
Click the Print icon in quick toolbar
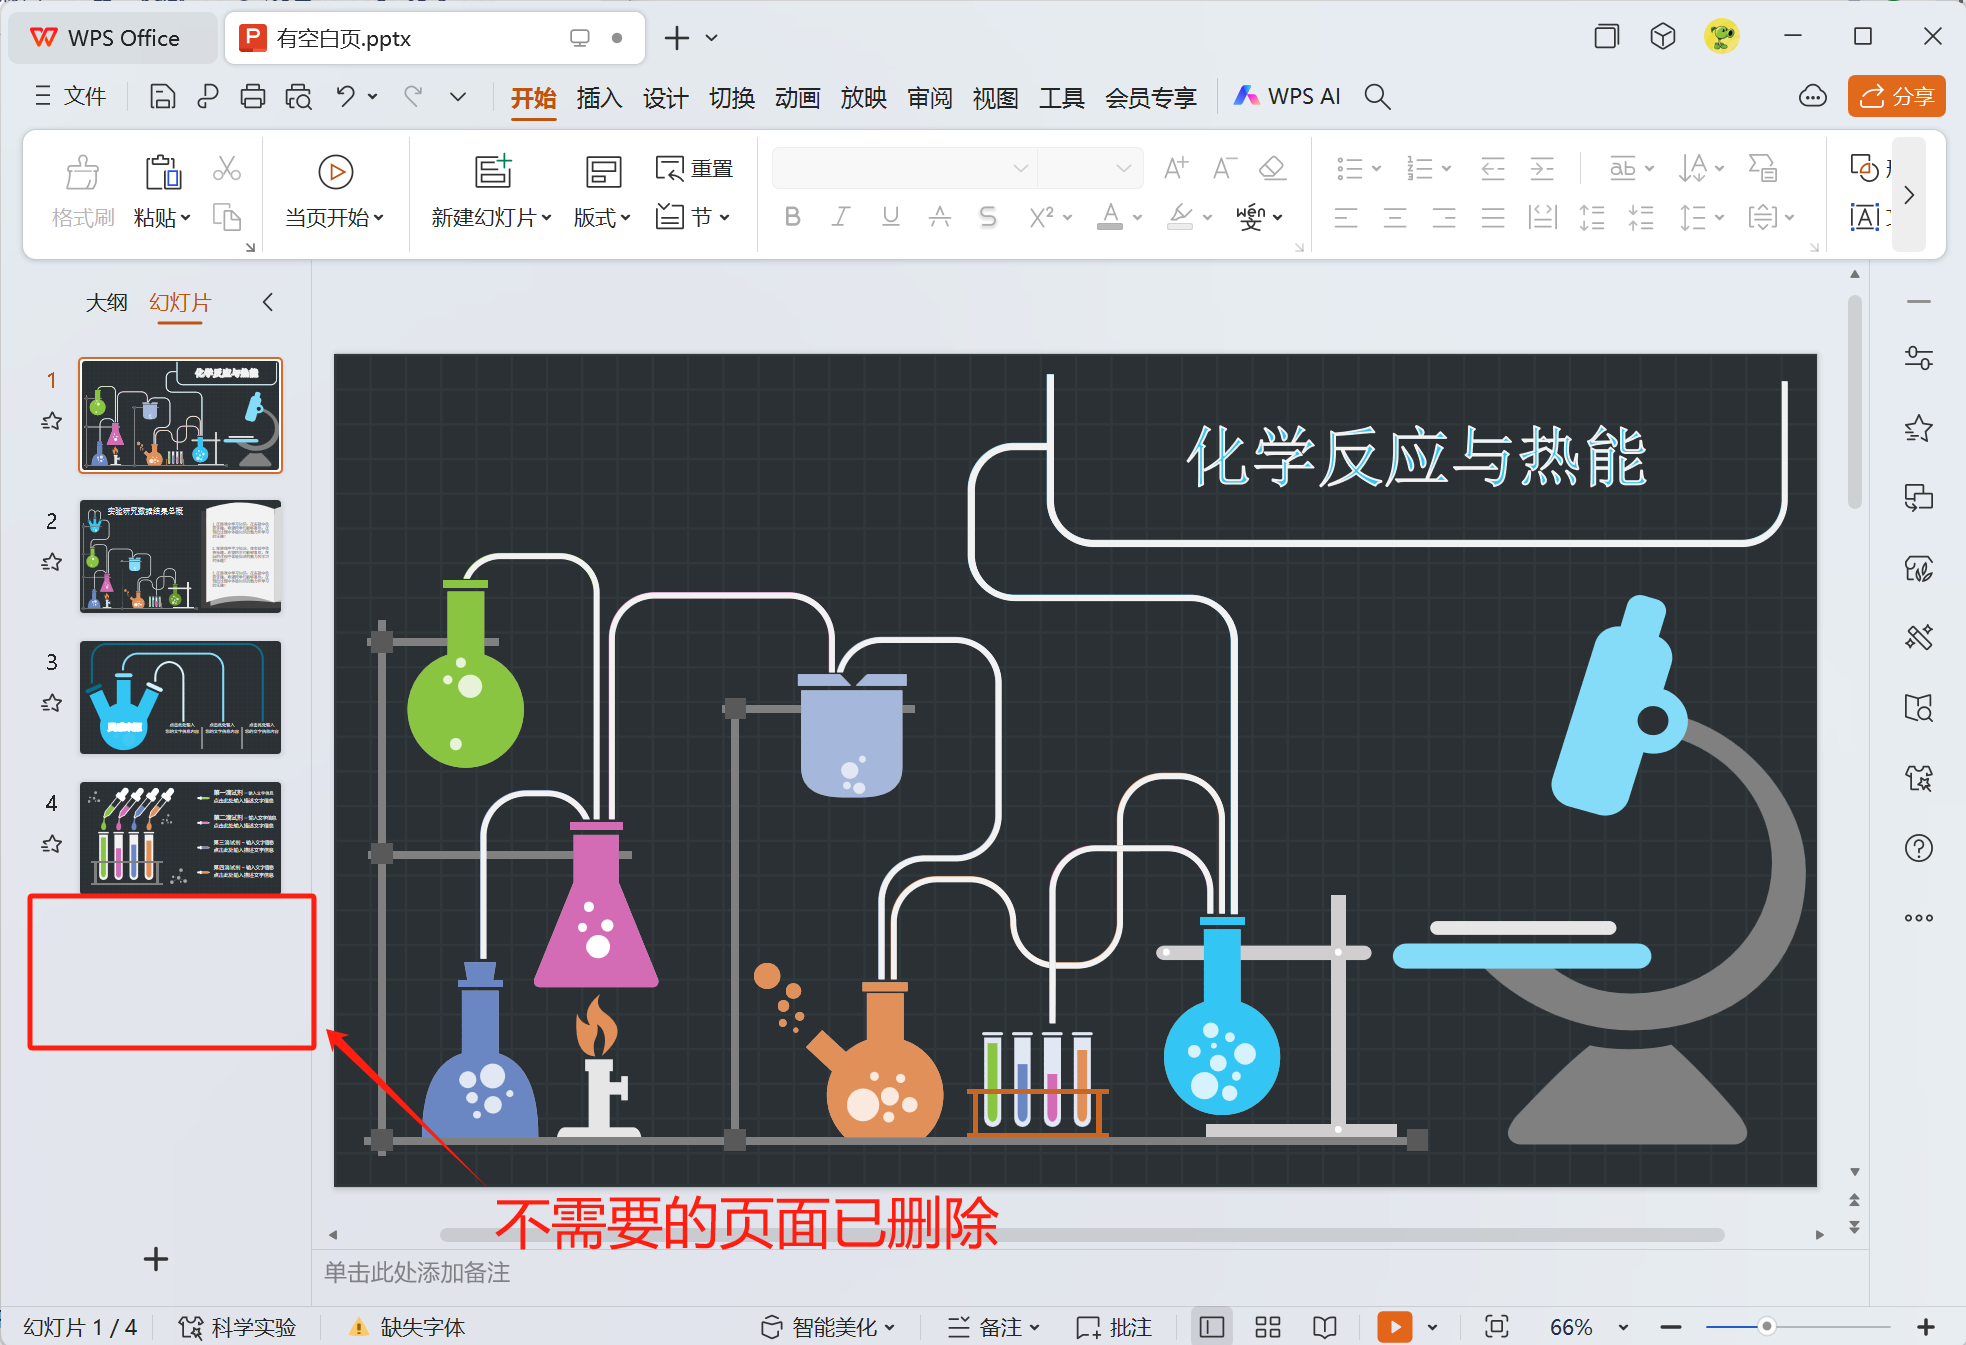253,97
